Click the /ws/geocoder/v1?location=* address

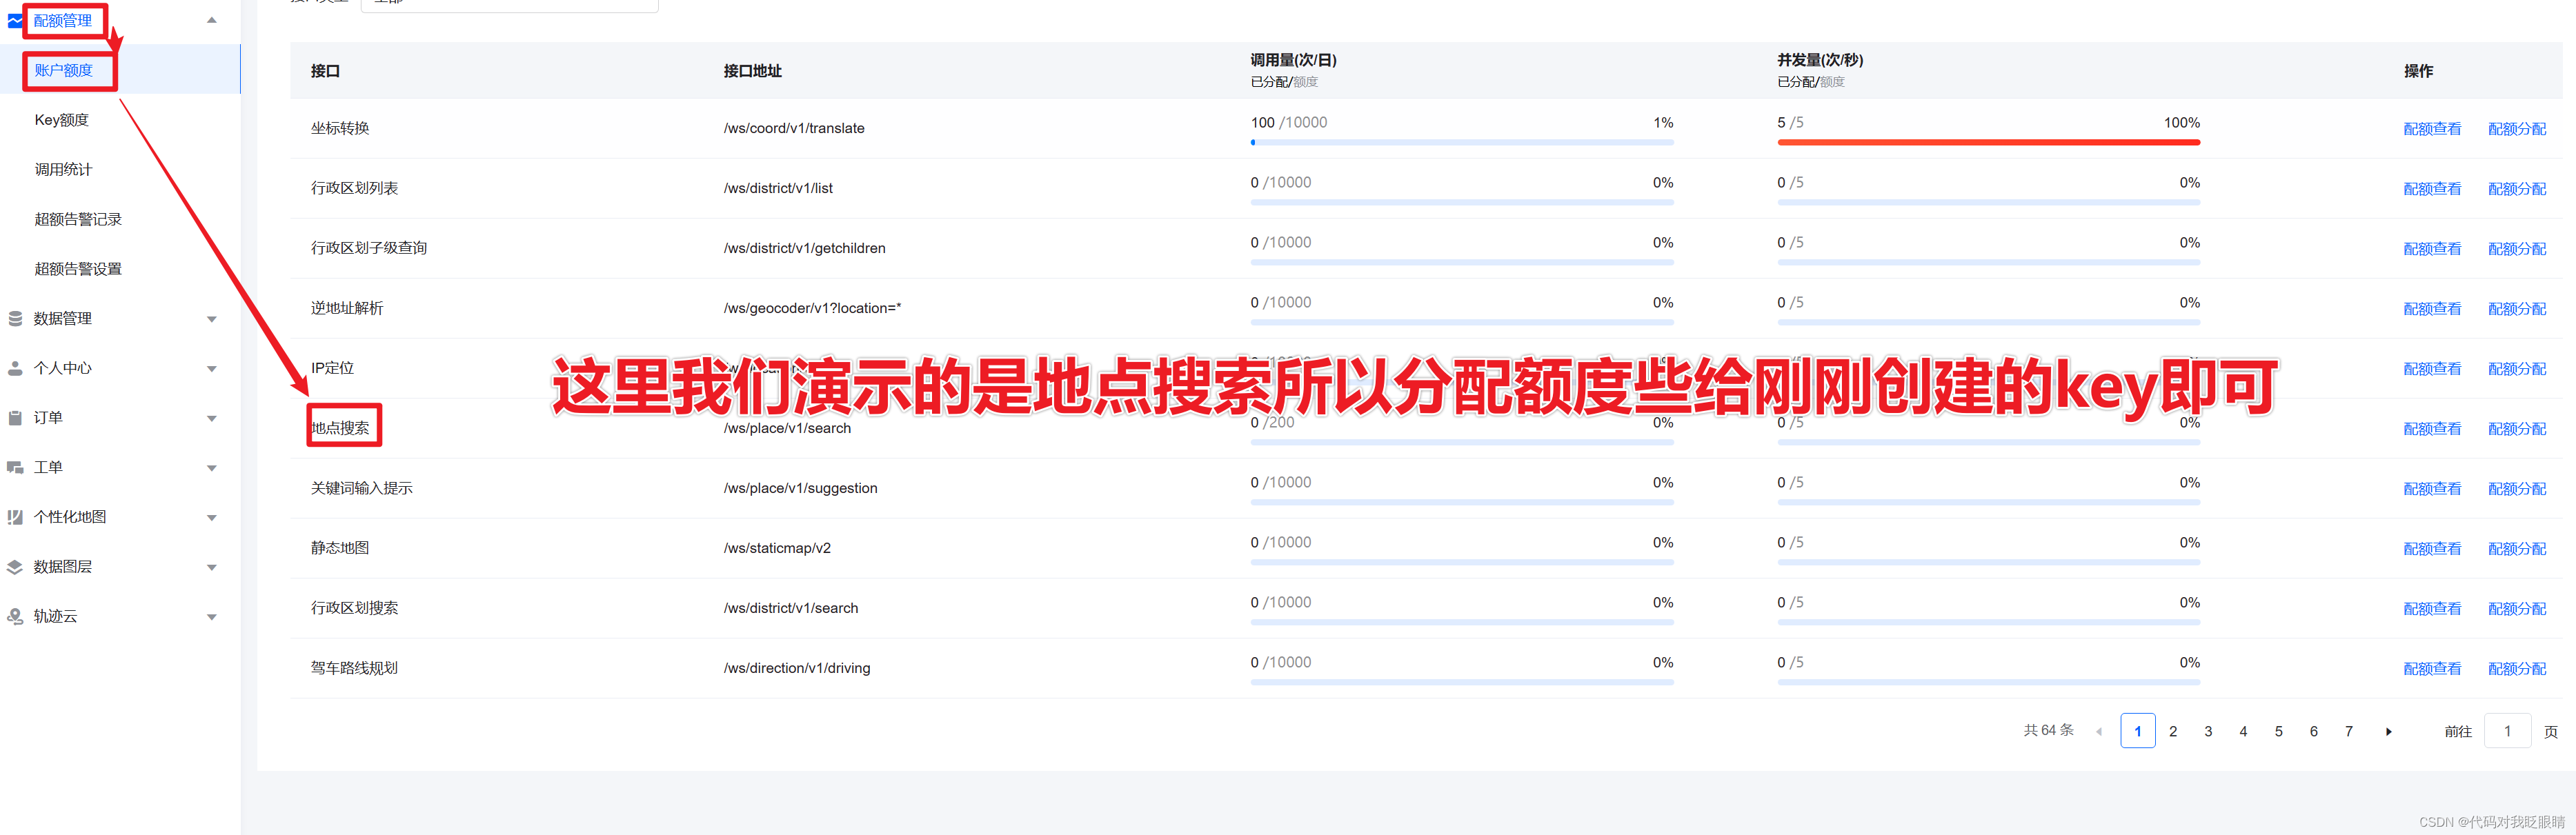812,308
